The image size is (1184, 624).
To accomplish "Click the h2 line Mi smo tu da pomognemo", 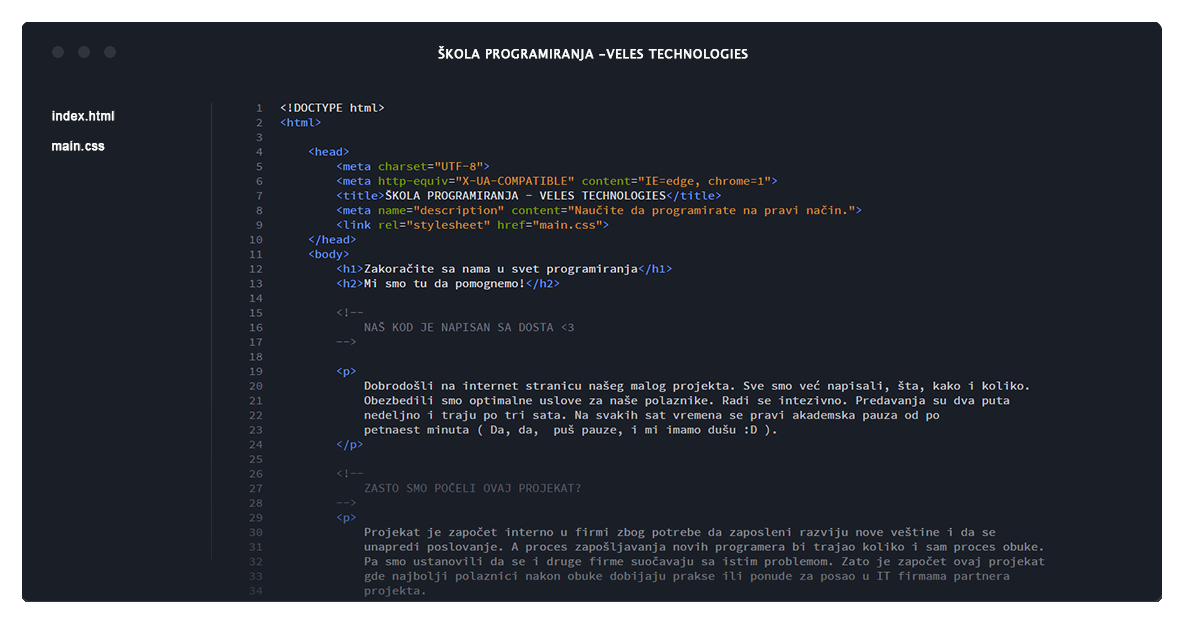I will 447,284.
